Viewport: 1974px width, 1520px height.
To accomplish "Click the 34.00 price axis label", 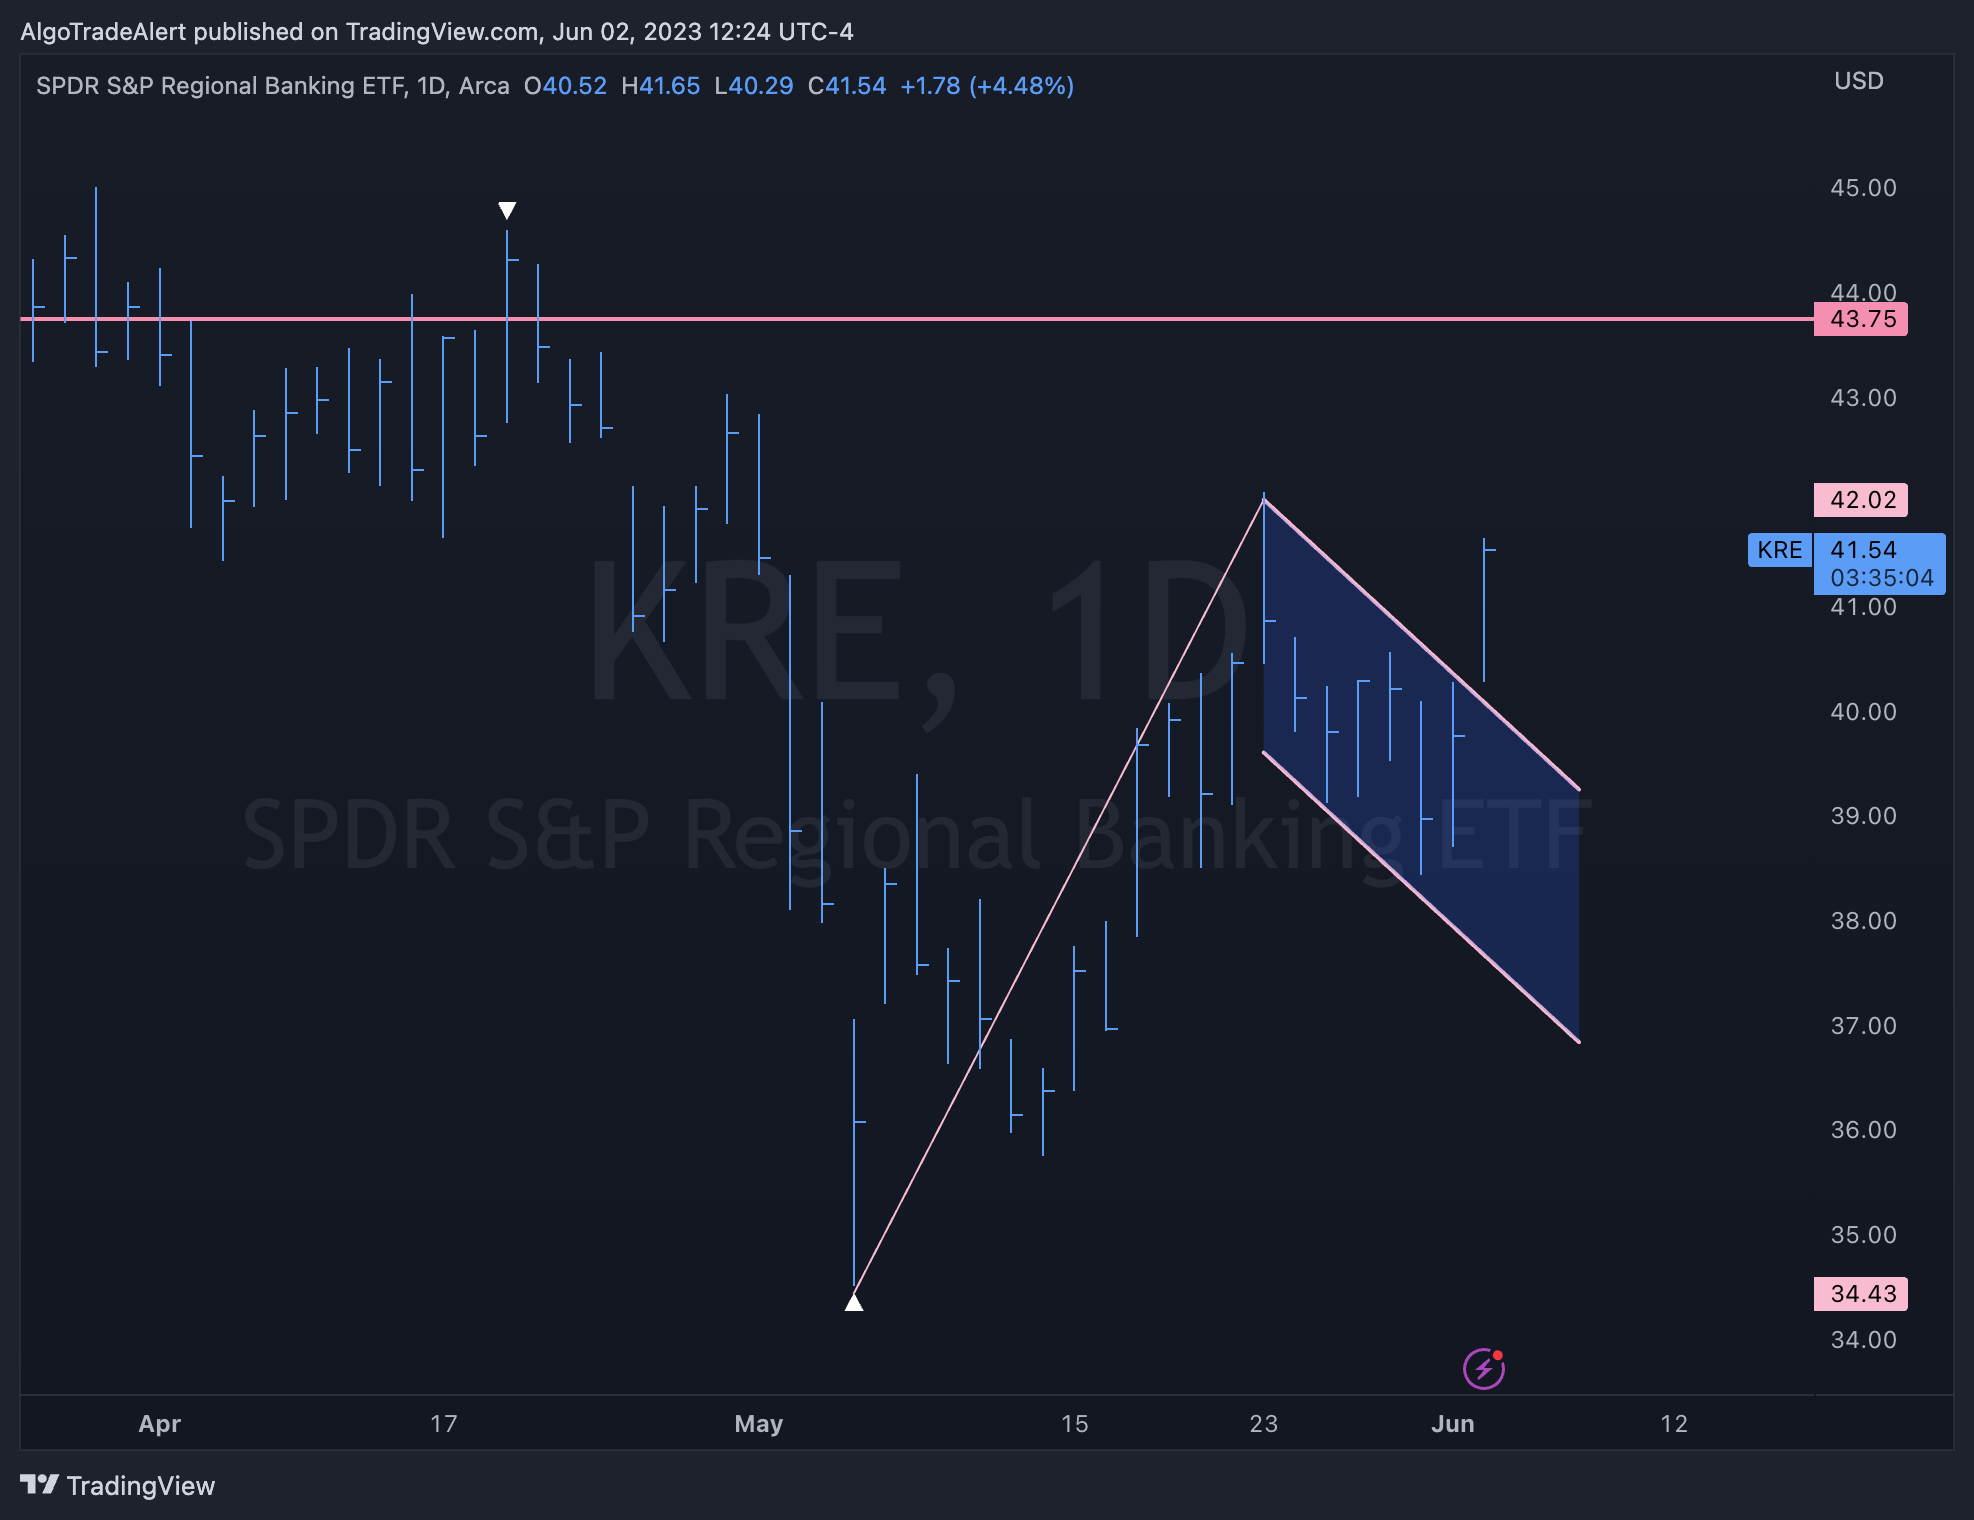I will pos(1863,1340).
